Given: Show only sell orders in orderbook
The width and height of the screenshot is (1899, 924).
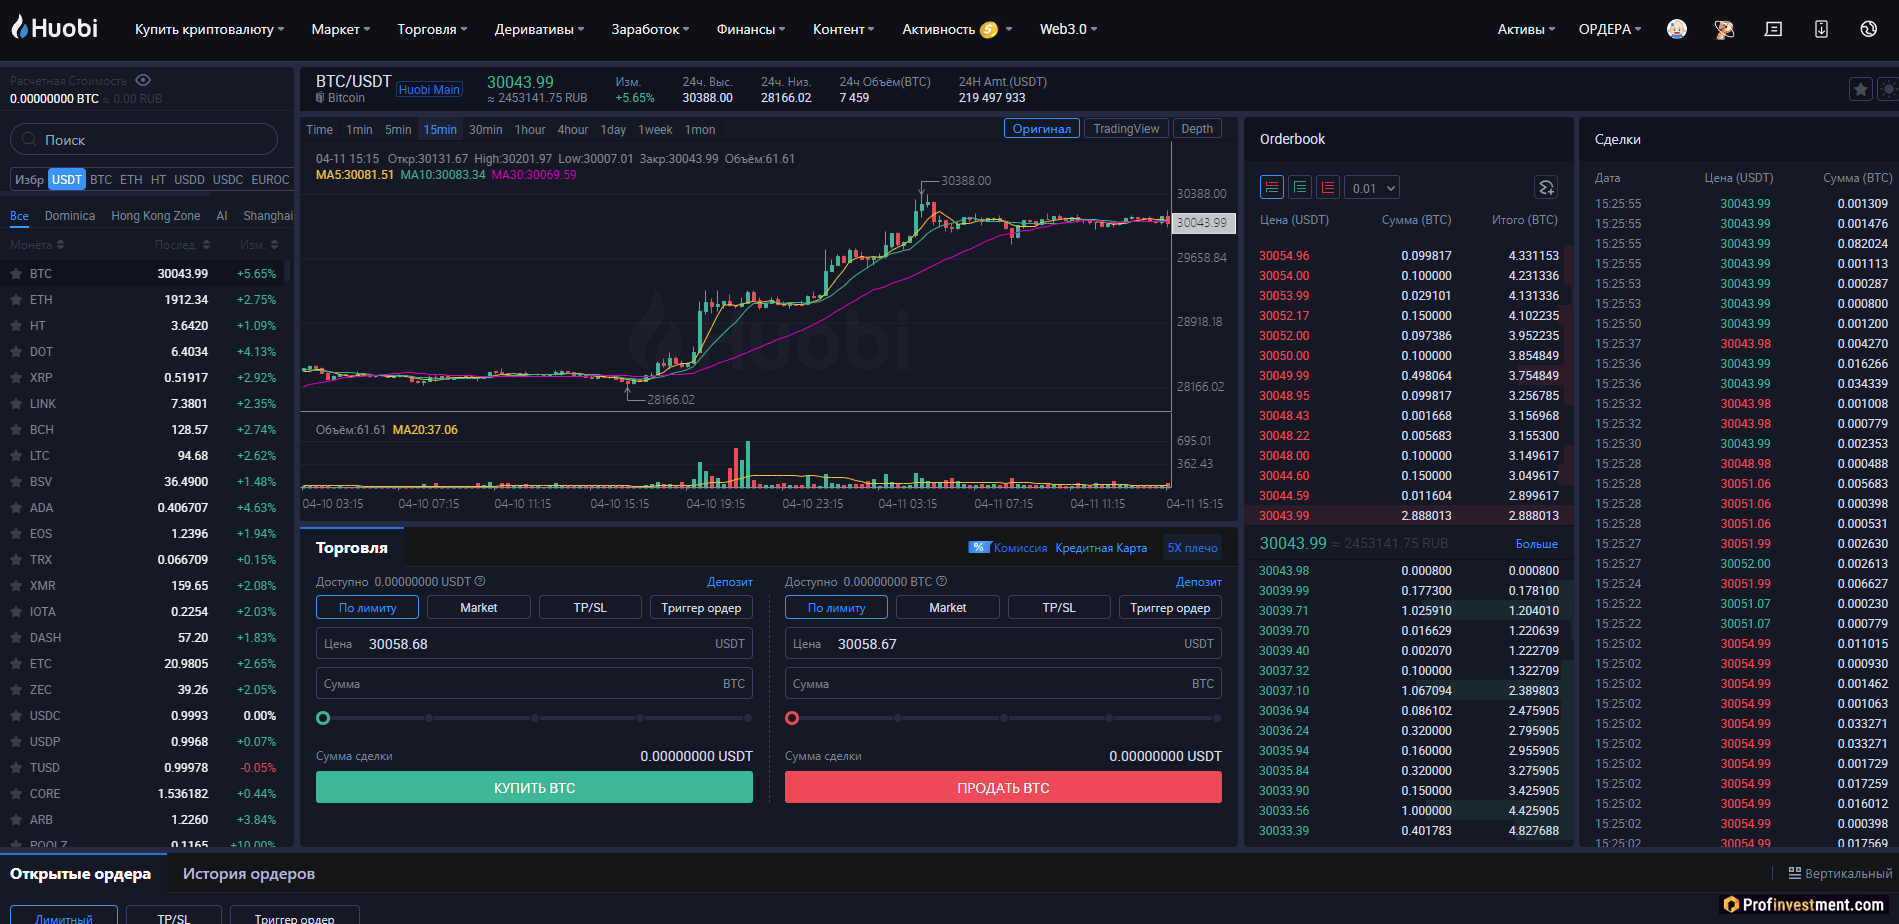Looking at the screenshot, I should click(x=1328, y=187).
